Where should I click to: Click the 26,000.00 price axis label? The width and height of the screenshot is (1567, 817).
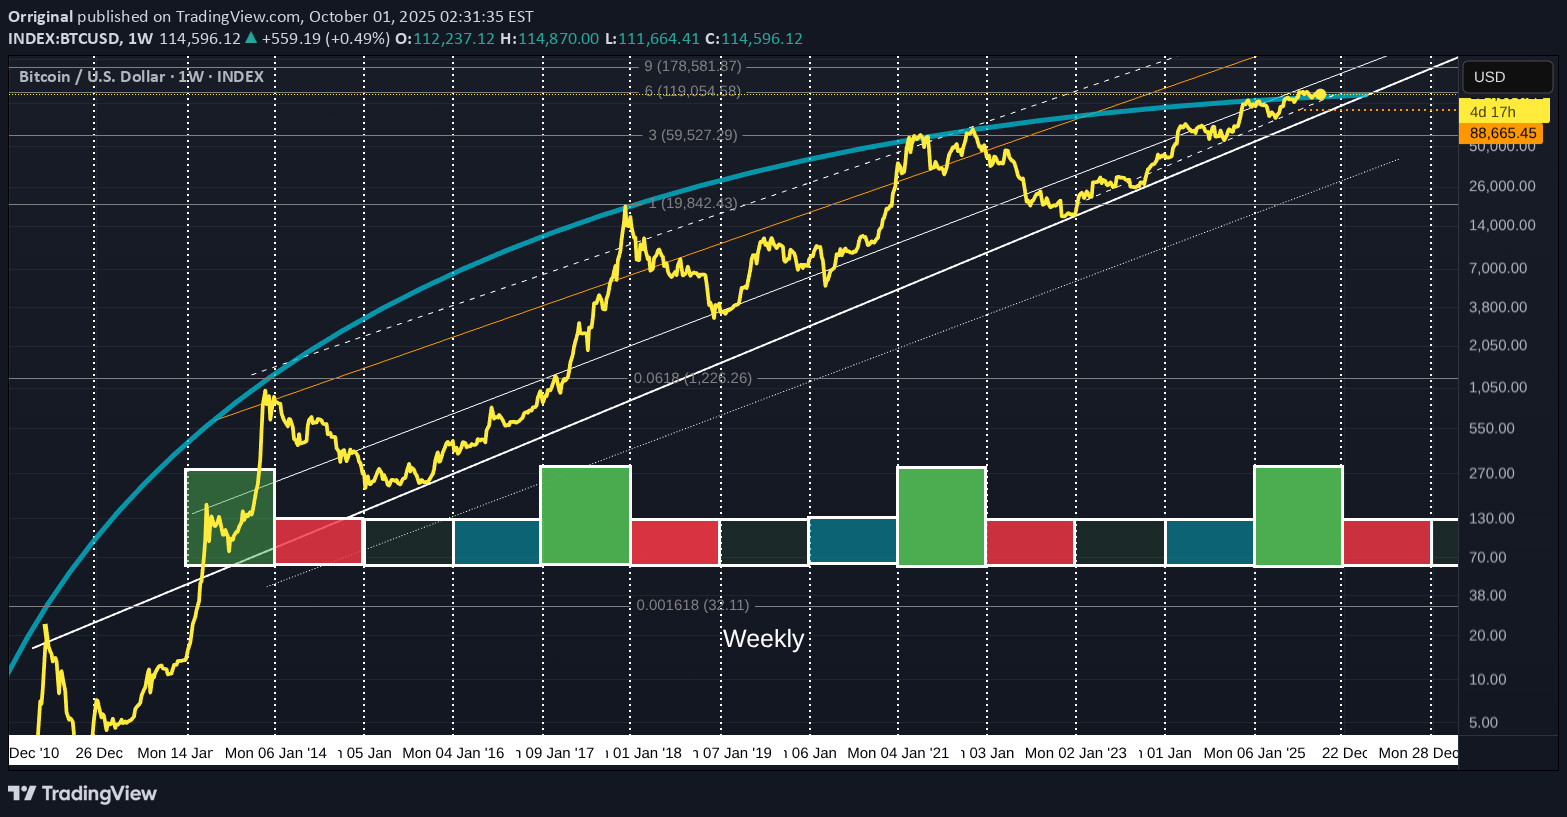coord(1502,186)
